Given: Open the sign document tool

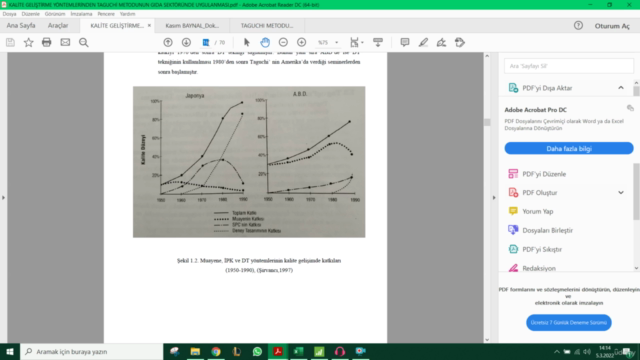Looking at the screenshot, I should [x=441, y=42].
